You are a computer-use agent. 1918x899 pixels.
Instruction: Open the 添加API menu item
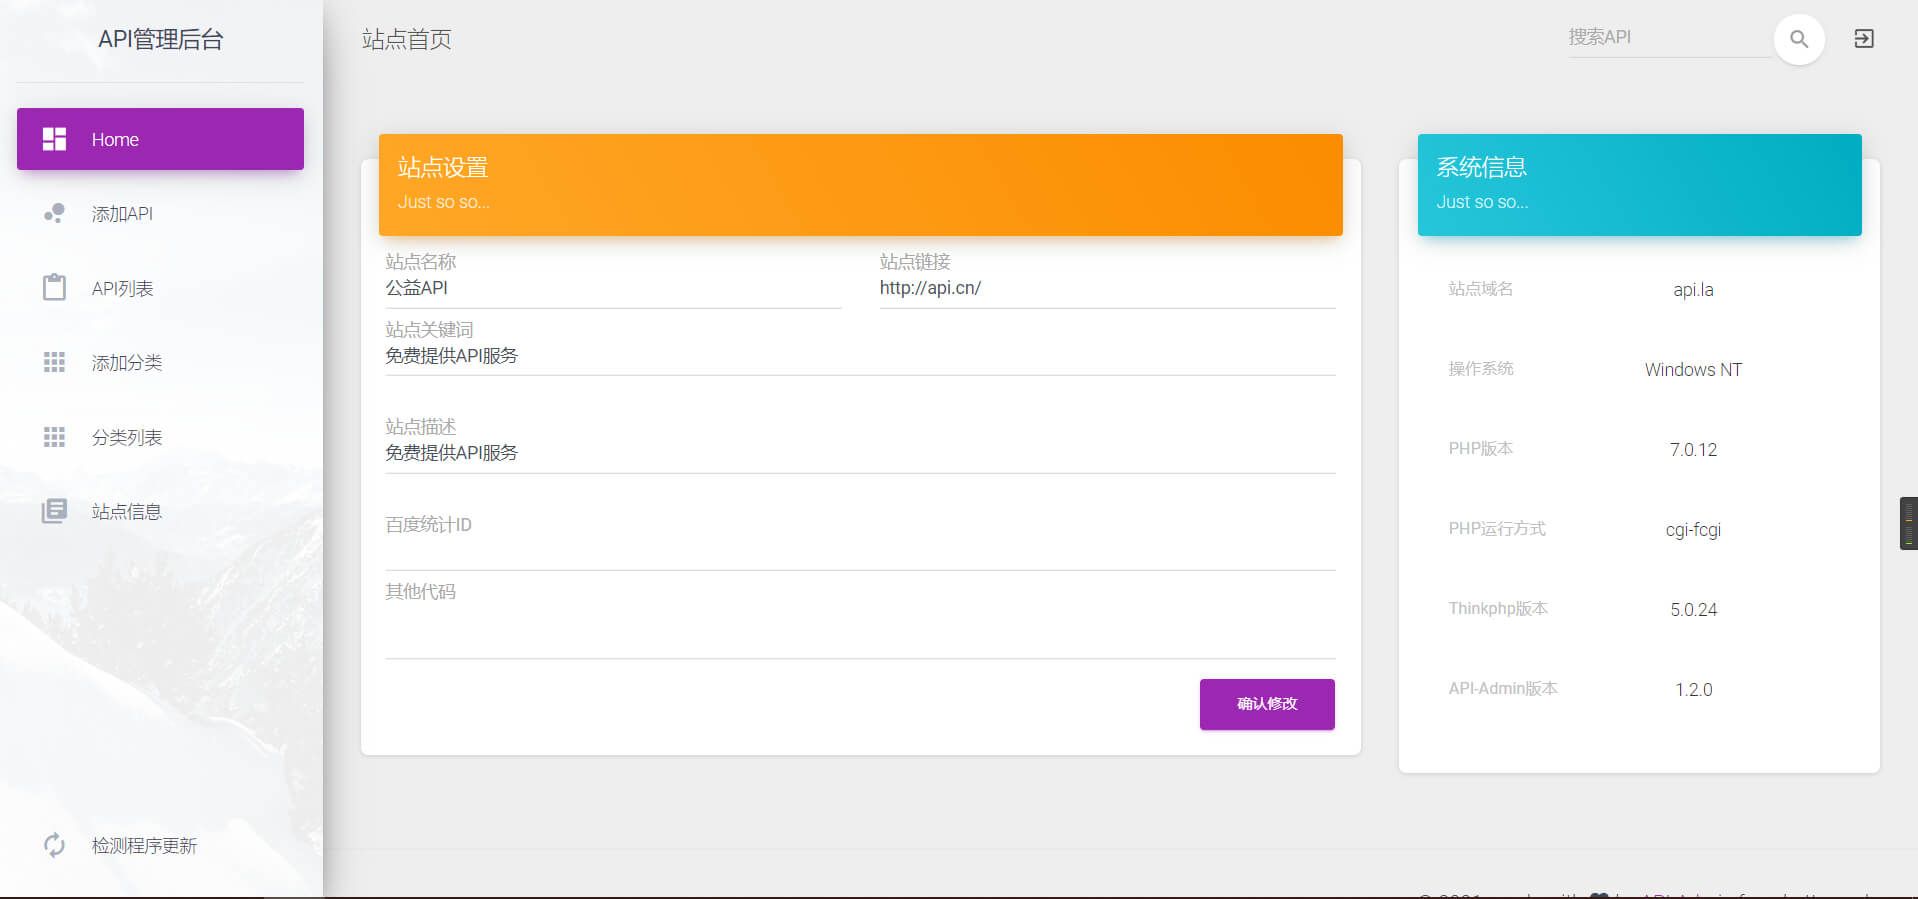(122, 214)
